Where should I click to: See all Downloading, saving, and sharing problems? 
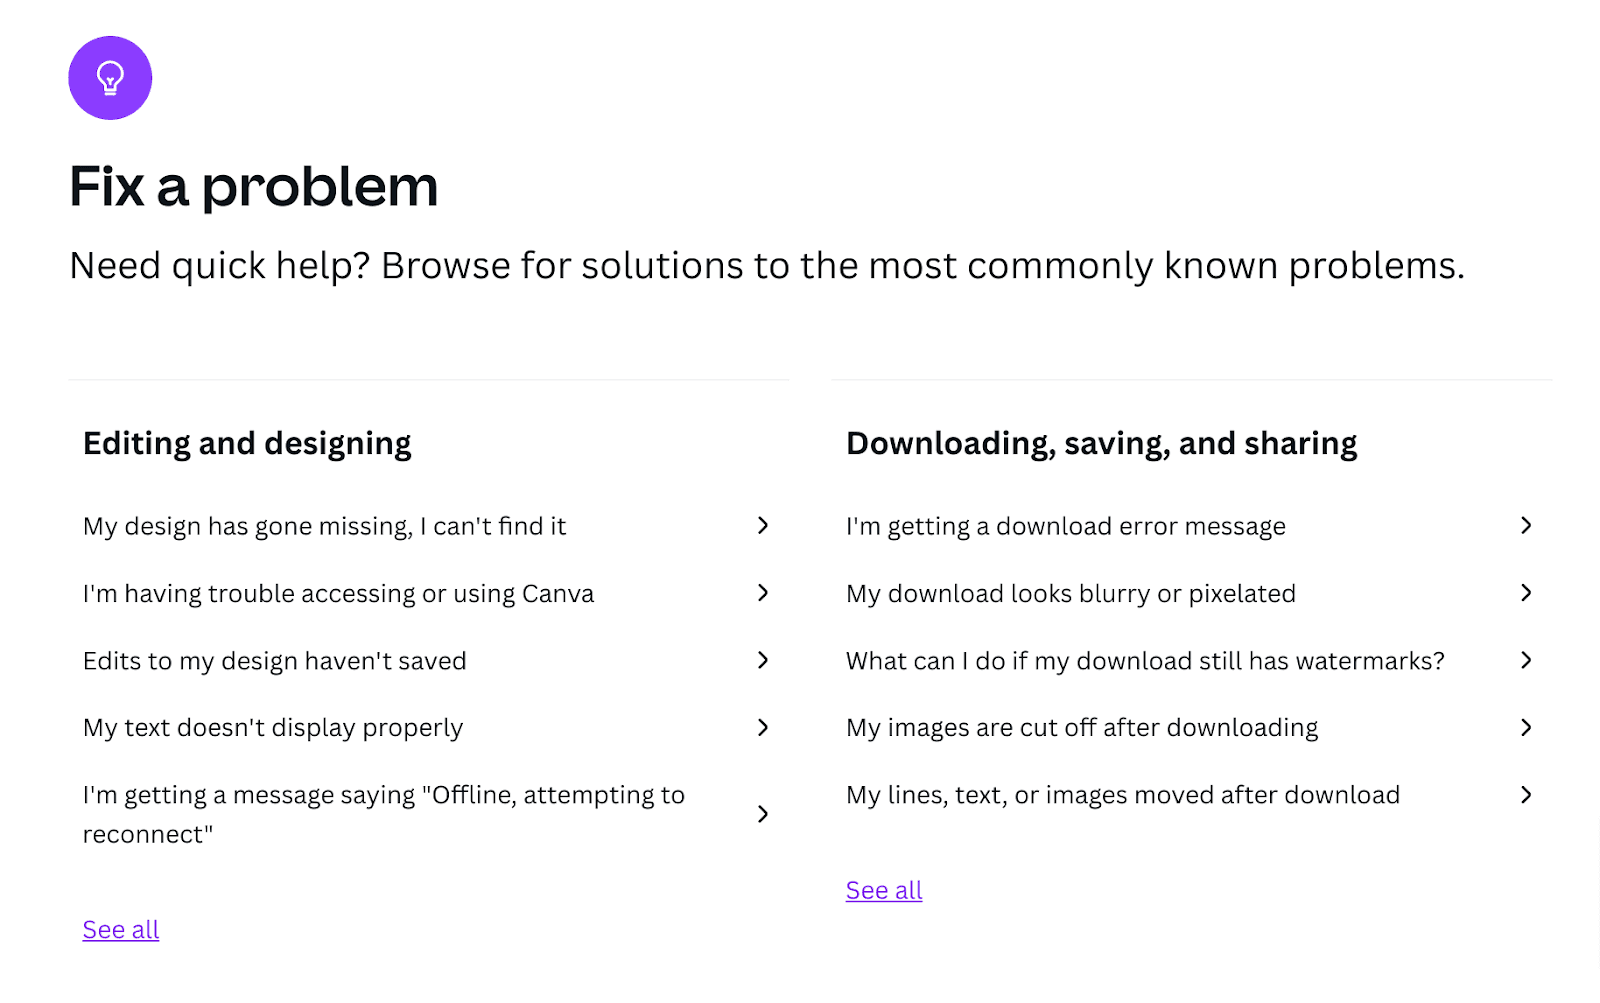point(884,890)
